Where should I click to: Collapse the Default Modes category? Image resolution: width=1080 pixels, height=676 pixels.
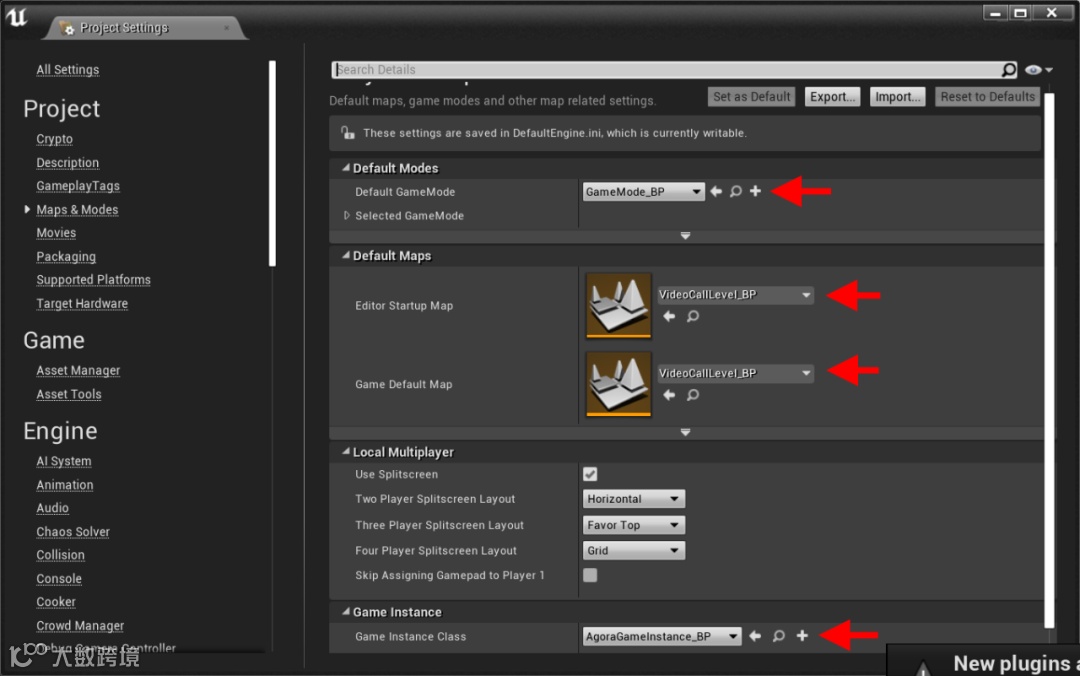click(346, 167)
